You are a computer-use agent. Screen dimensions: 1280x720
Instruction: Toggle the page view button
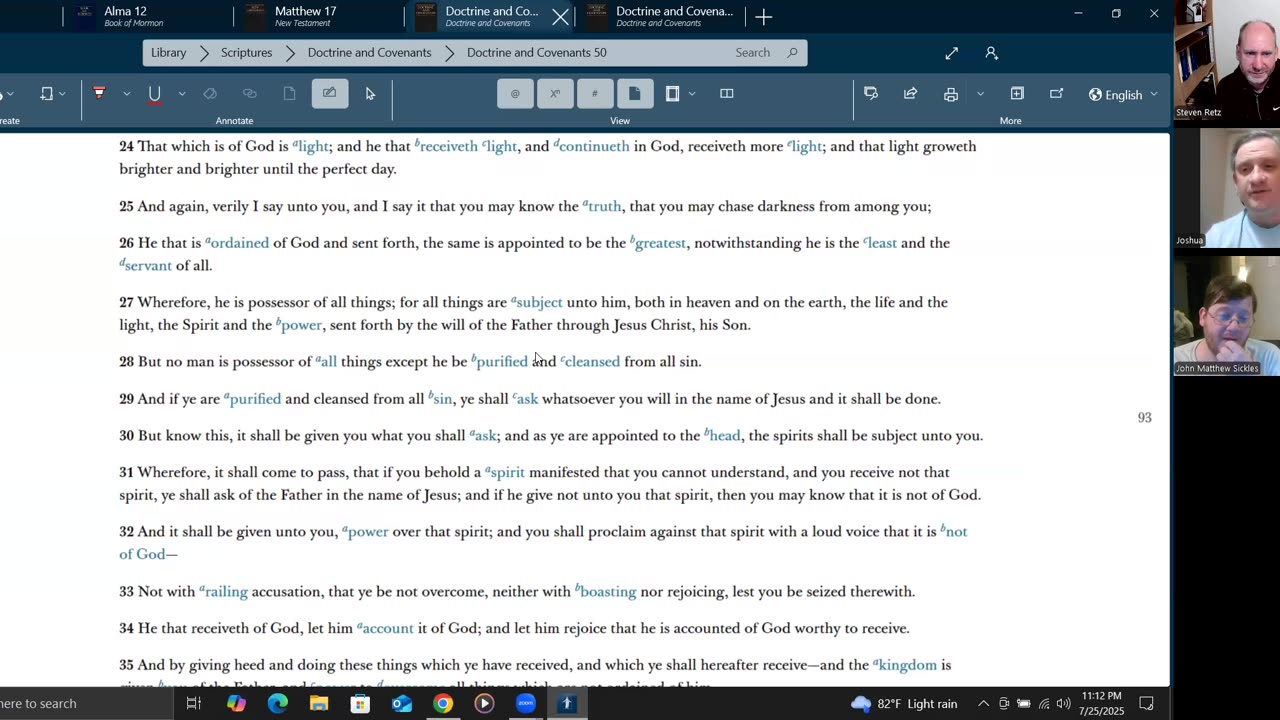634,94
